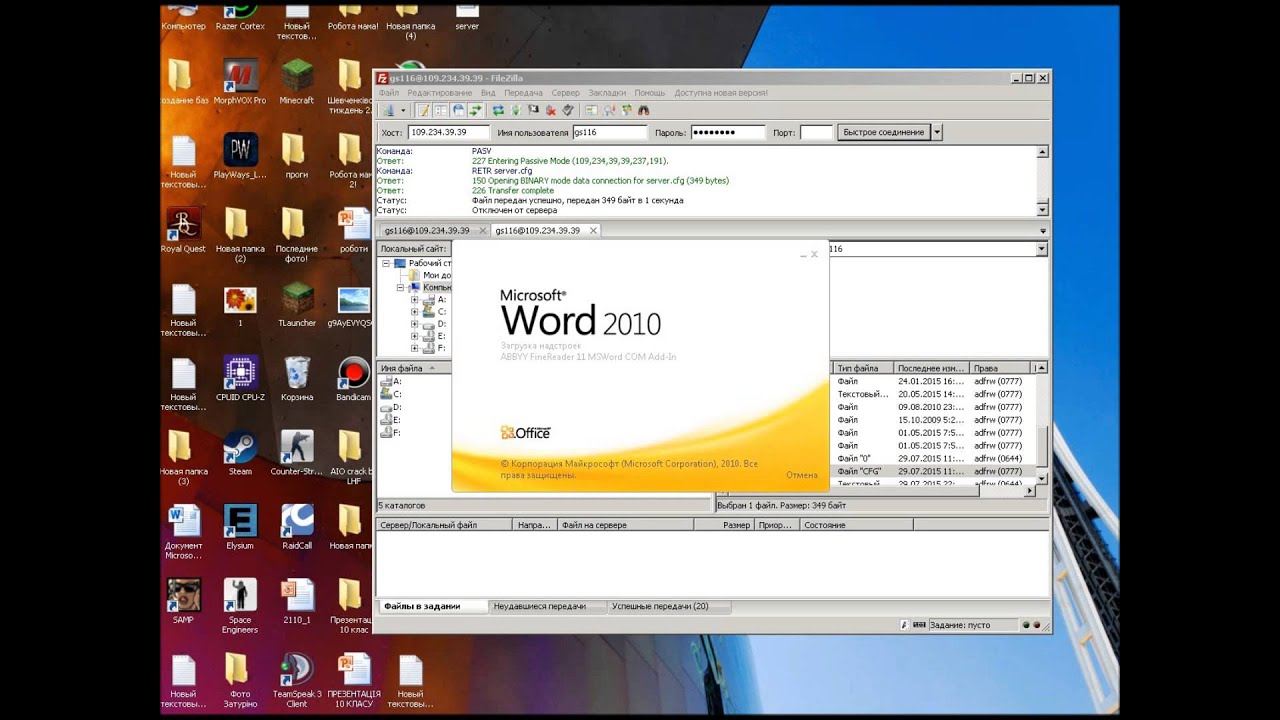1280x720 pixels.
Task: Expand the E: drive tree node
Action: 414,336
